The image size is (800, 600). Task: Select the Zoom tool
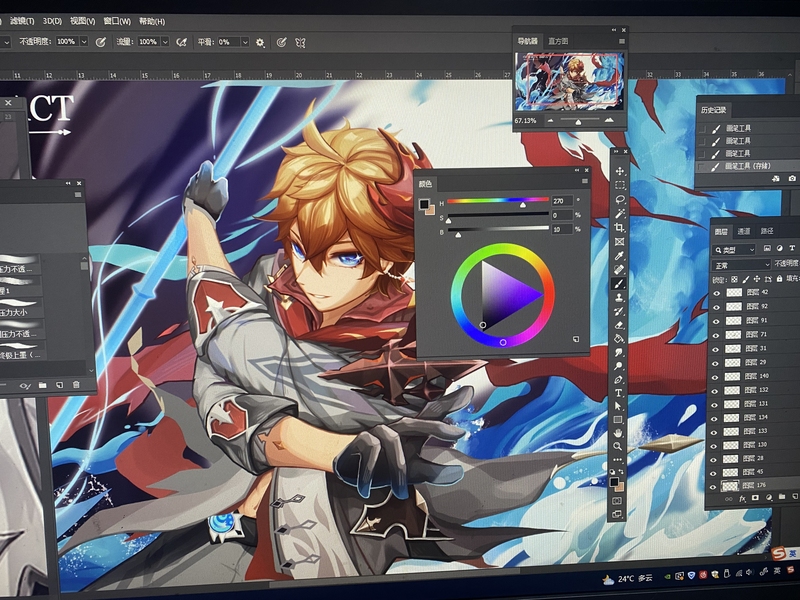tap(618, 446)
